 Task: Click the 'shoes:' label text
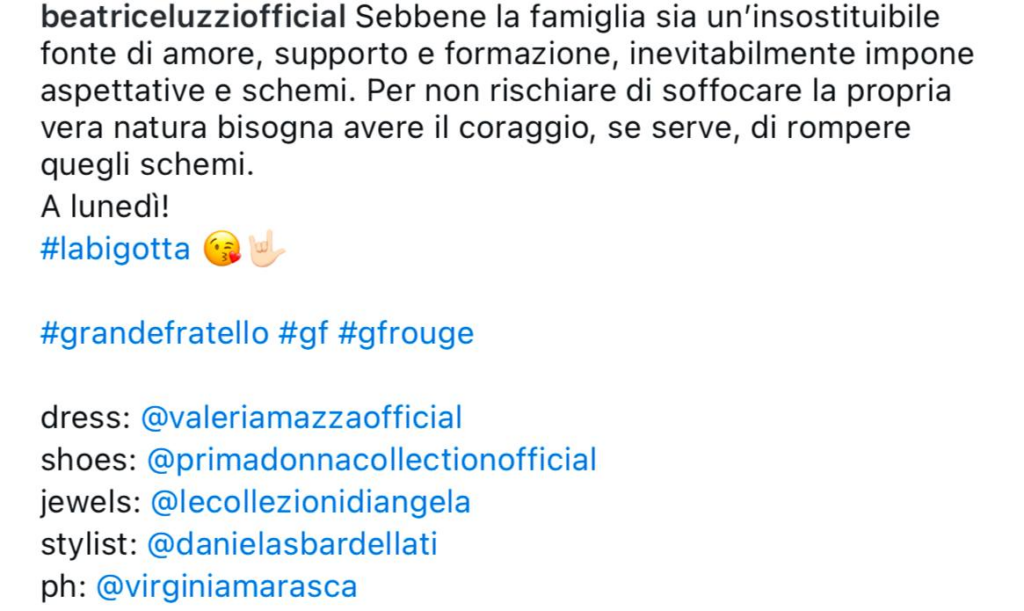click(89, 460)
